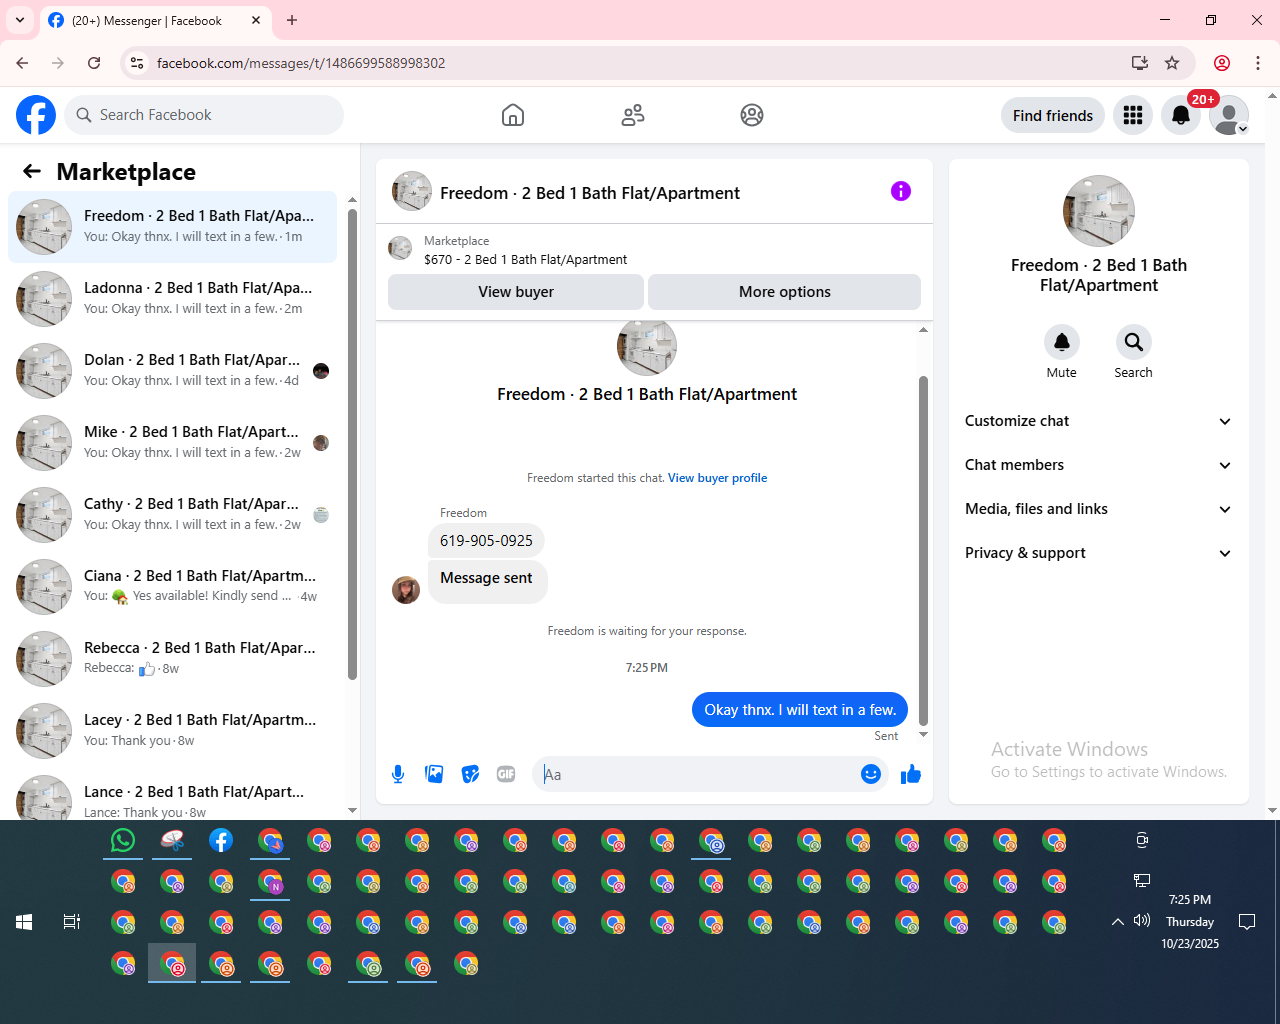1280x1024 pixels.
Task: Open the notifications bell with 20+ badge
Action: (1181, 115)
